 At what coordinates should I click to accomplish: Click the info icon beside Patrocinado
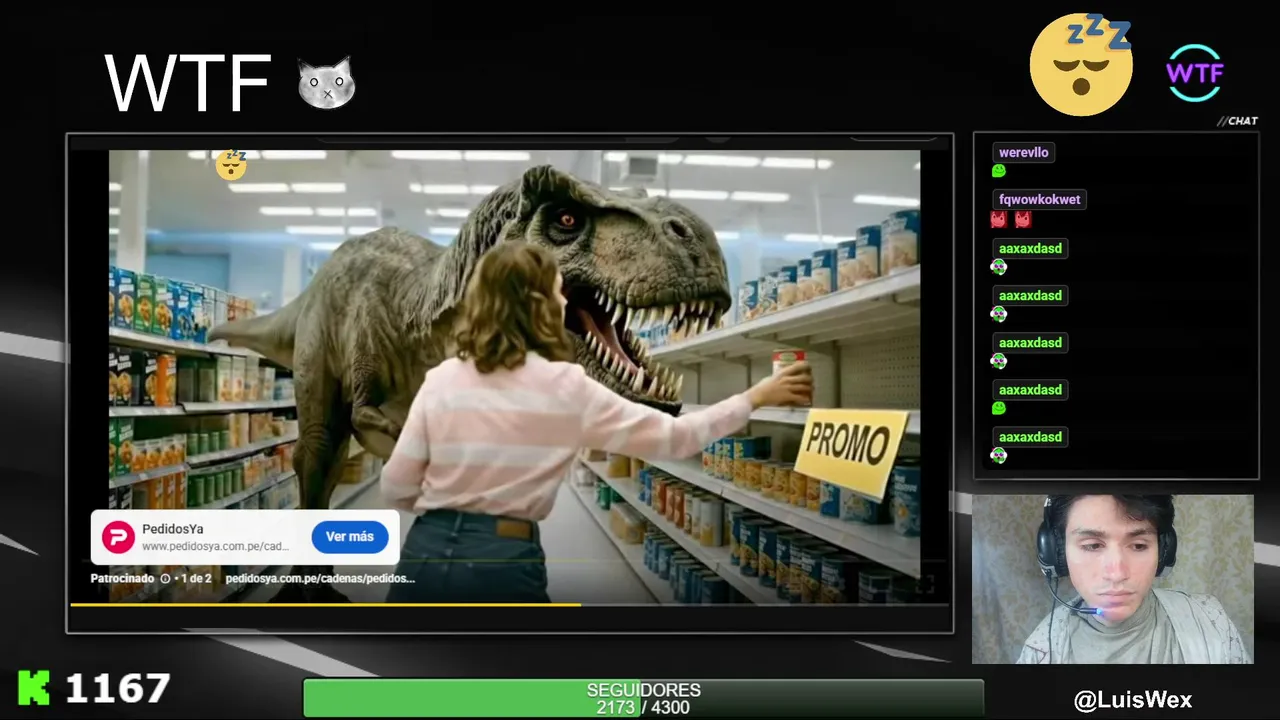pyautogui.click(x=165, y=578)
